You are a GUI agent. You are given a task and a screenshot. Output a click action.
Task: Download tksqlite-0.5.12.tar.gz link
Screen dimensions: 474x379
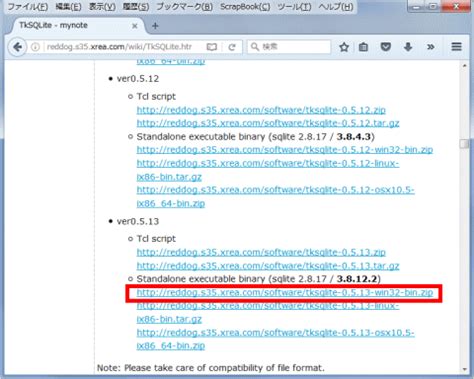point(268,123)
